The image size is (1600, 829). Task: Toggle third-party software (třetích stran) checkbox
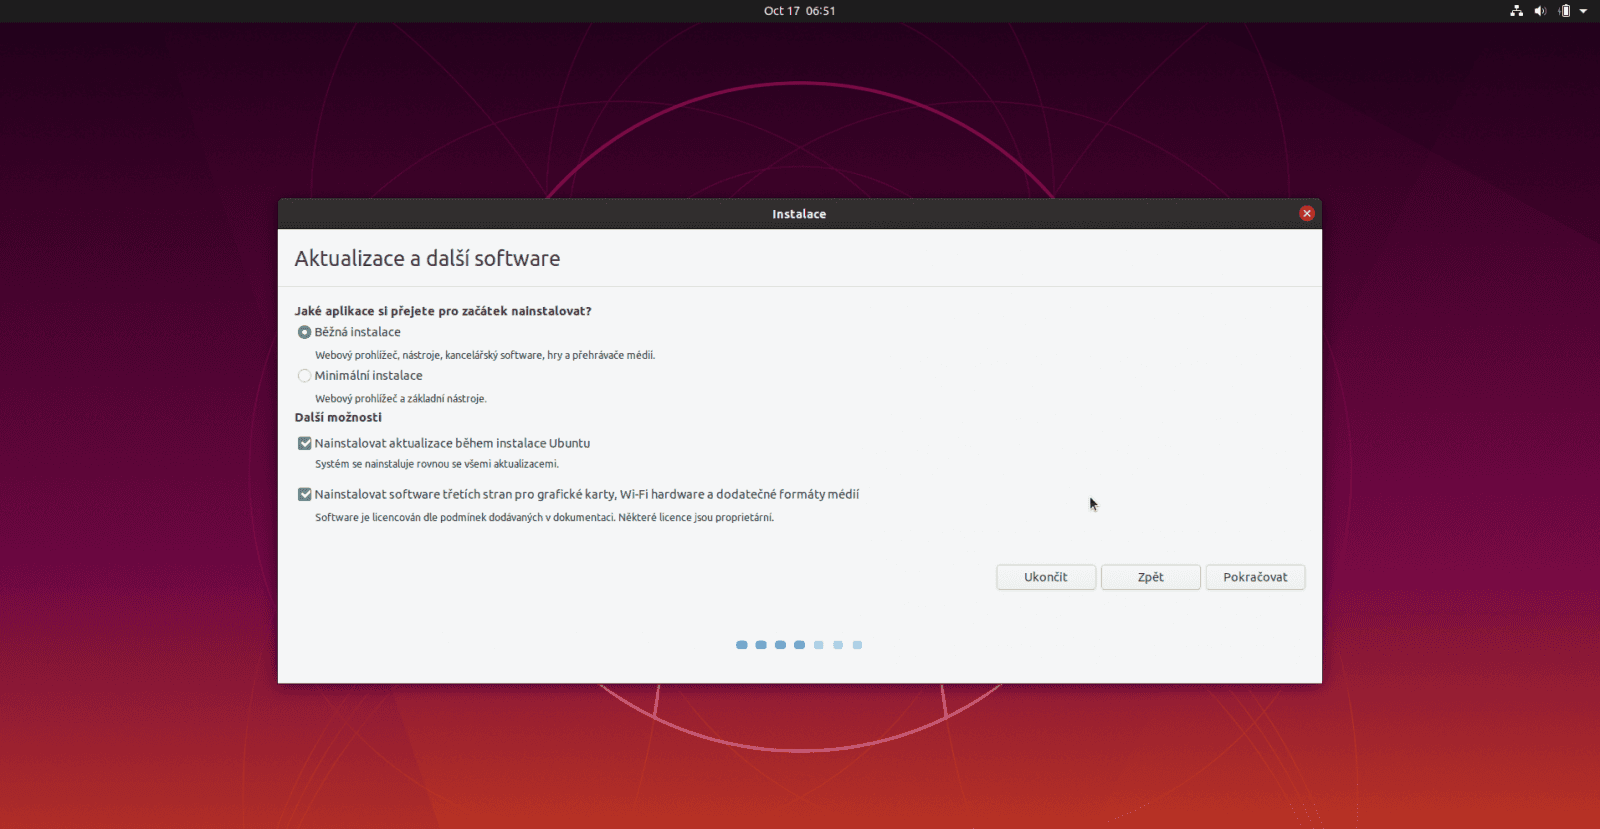tap(304, 494)
